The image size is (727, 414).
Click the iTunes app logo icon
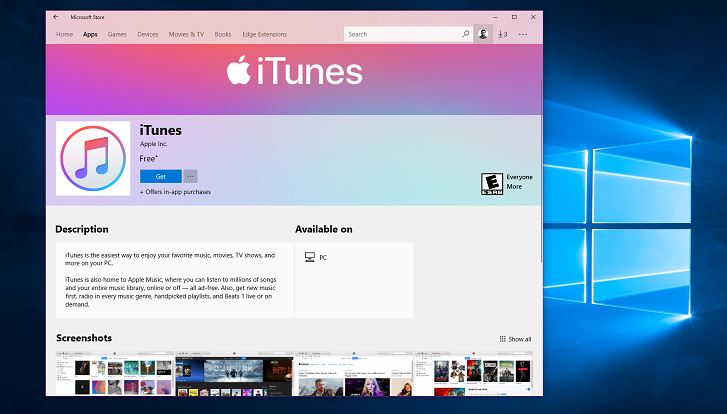[x=93, y=159]
